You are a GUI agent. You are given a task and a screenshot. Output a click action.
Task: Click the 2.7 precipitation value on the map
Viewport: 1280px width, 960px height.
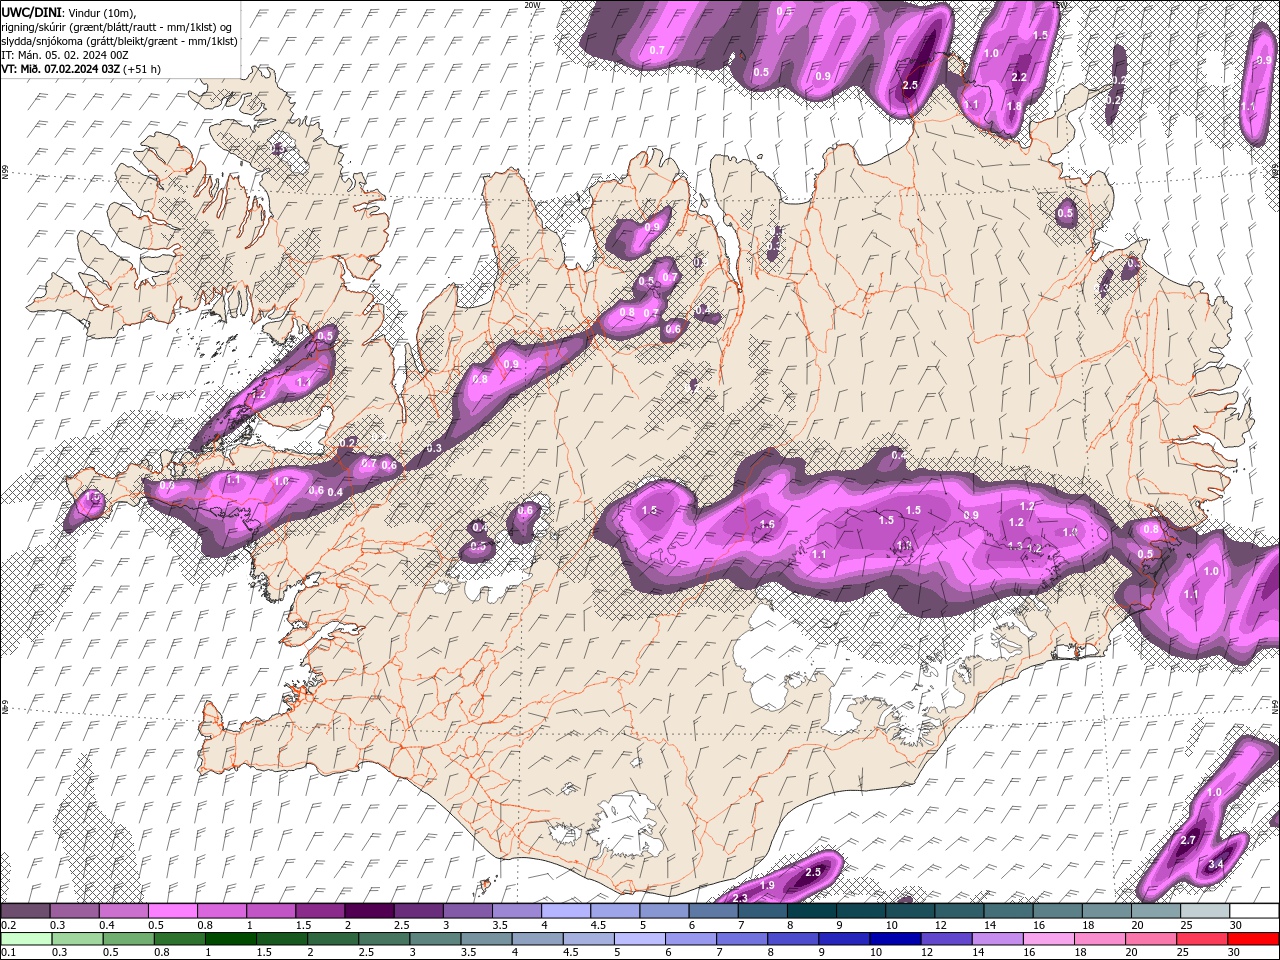click(x=1188, y=840)
